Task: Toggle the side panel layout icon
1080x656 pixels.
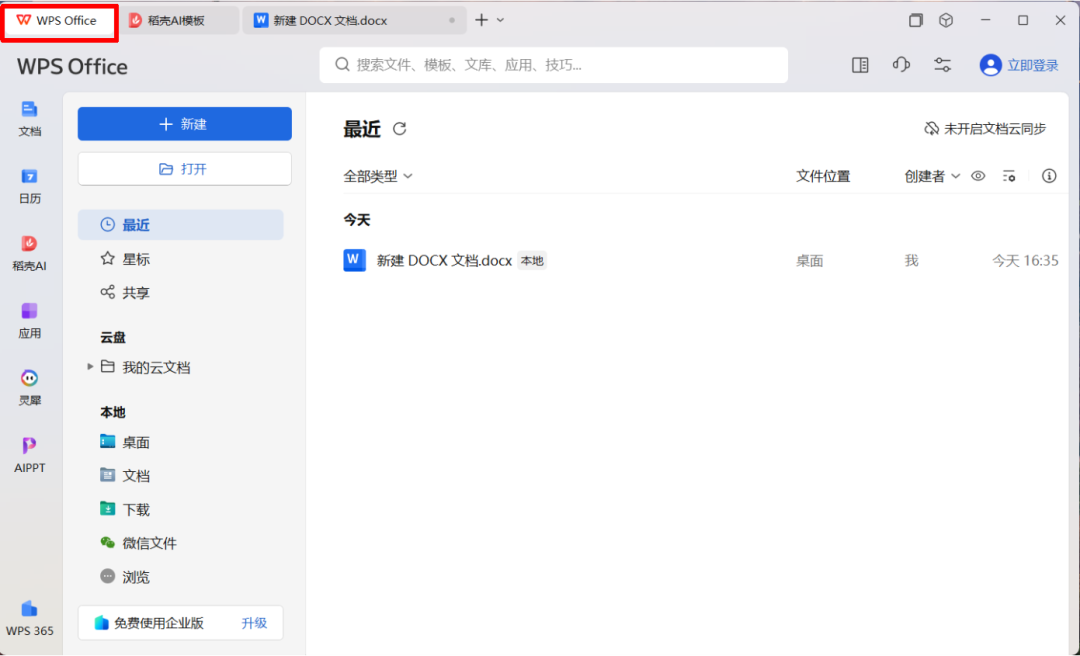Action: click(860, 65)
